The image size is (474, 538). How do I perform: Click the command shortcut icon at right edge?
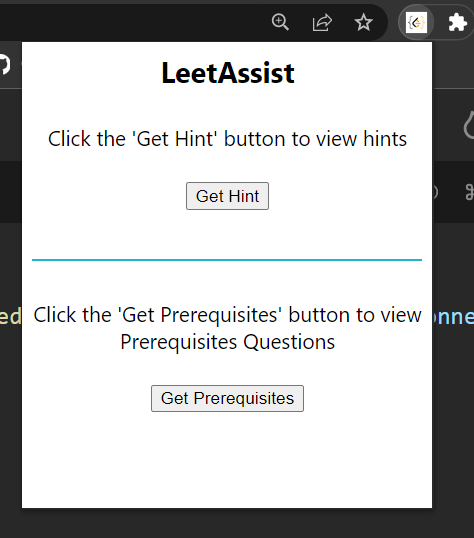pyautogui.click(x=470, y=192)
